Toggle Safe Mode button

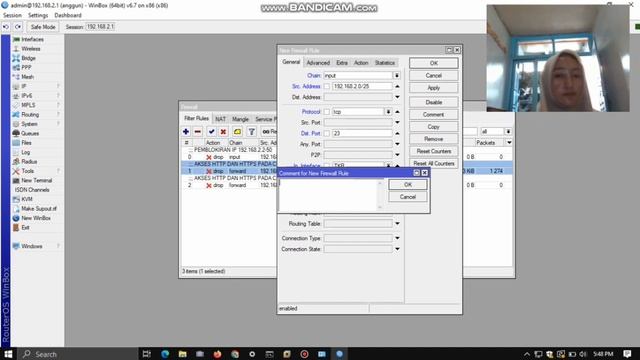coord(43,27)
